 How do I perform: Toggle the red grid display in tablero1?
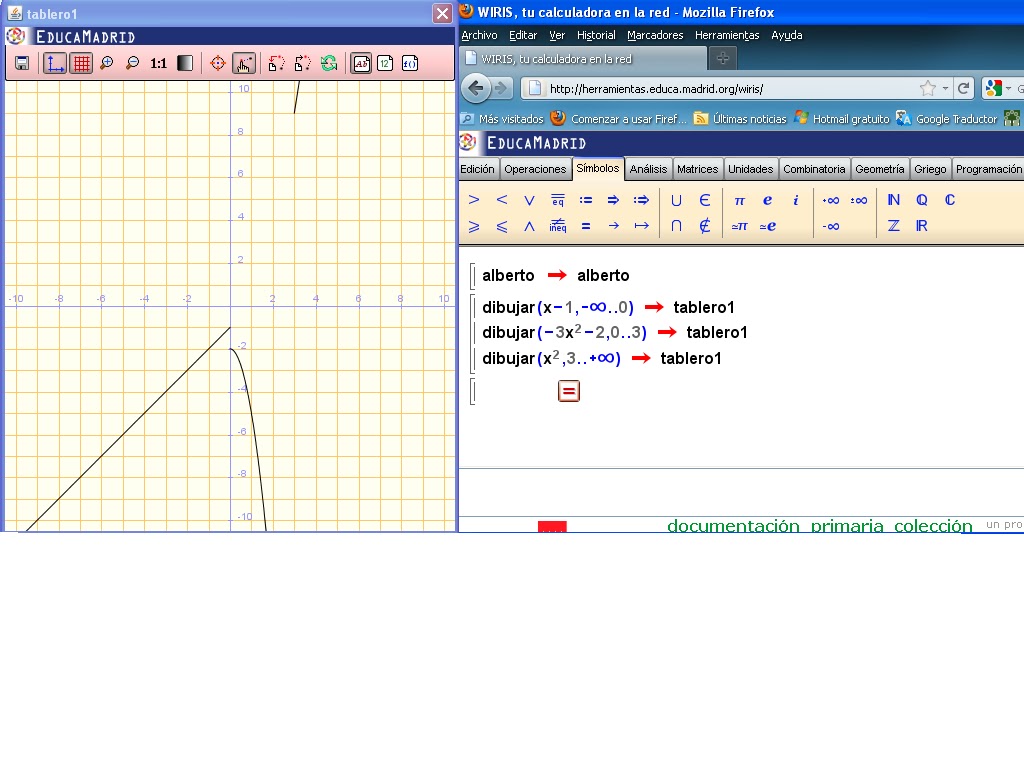tap(82, 63)
